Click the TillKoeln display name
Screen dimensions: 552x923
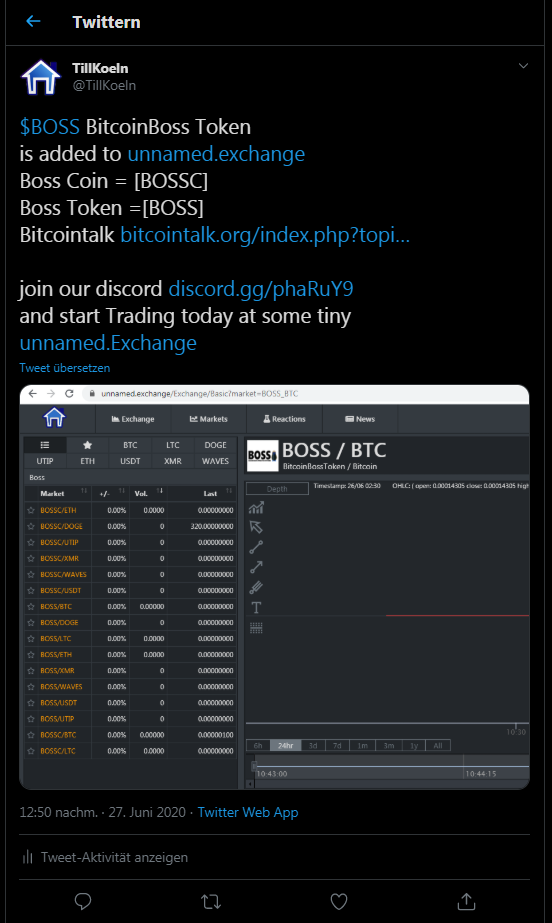coord(100,68)
